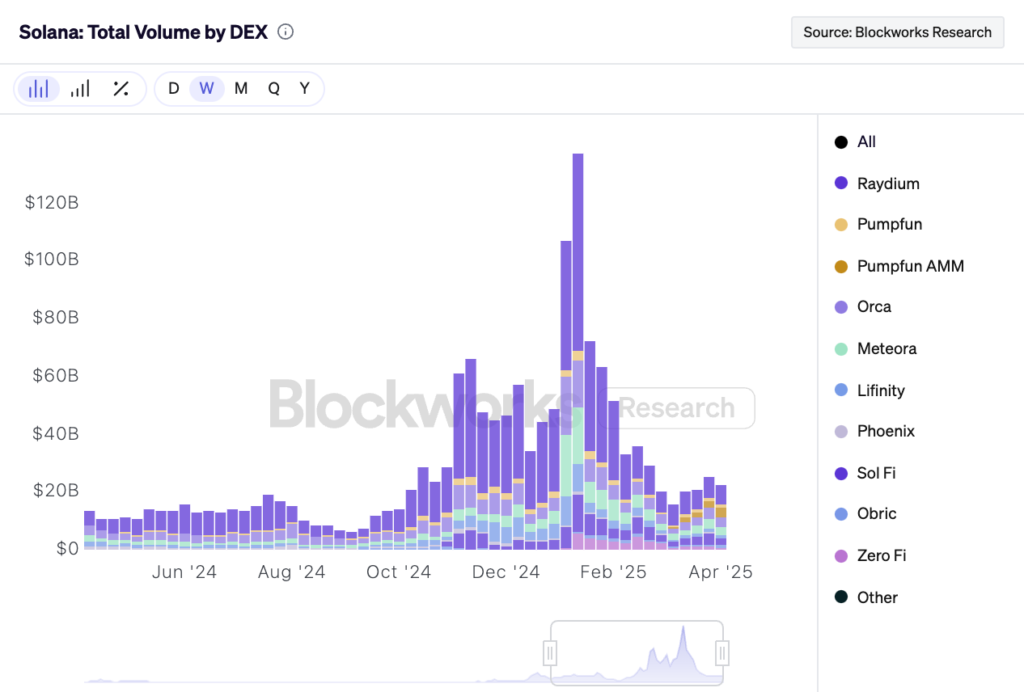
Task: Toggle the Lifinity series visibility
Action: (880, 390)
